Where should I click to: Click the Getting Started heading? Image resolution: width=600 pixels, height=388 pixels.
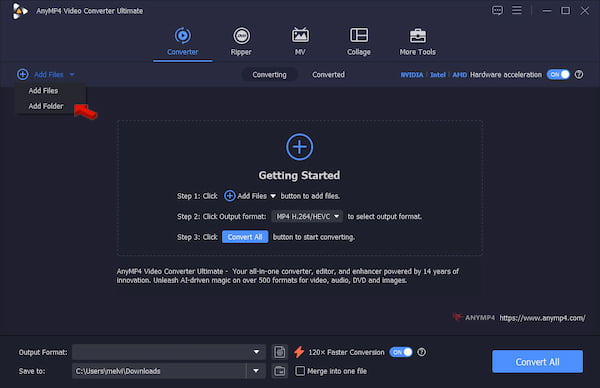[299, 175]
